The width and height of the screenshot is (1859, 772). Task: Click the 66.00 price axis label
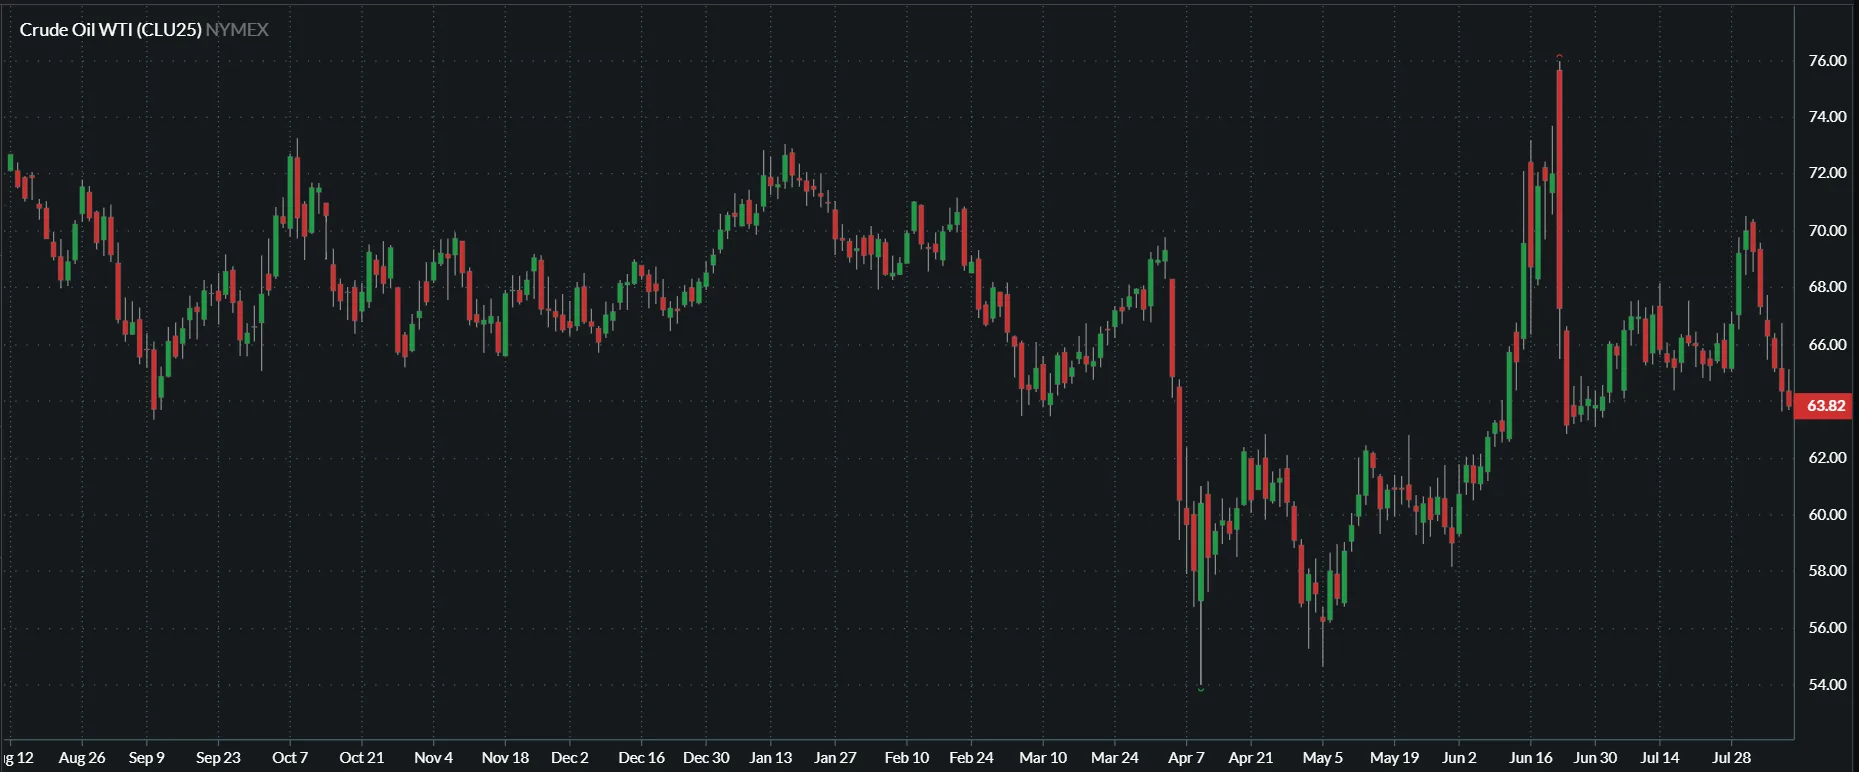pos(1827,345)
